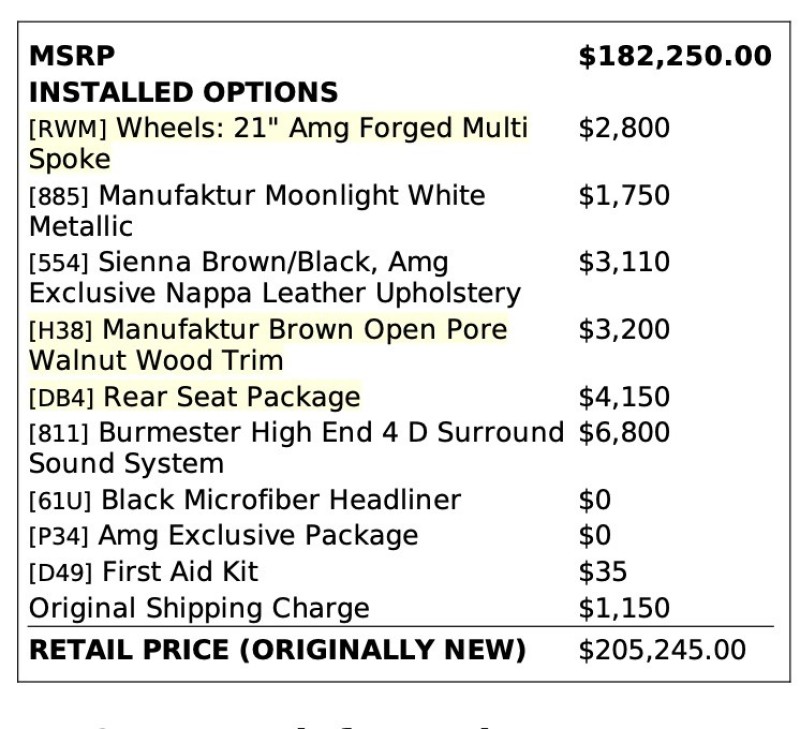Select Manufaktur Moonlight White Metallic option
This screenshot has height=729, width=800.
coord(291,195)
